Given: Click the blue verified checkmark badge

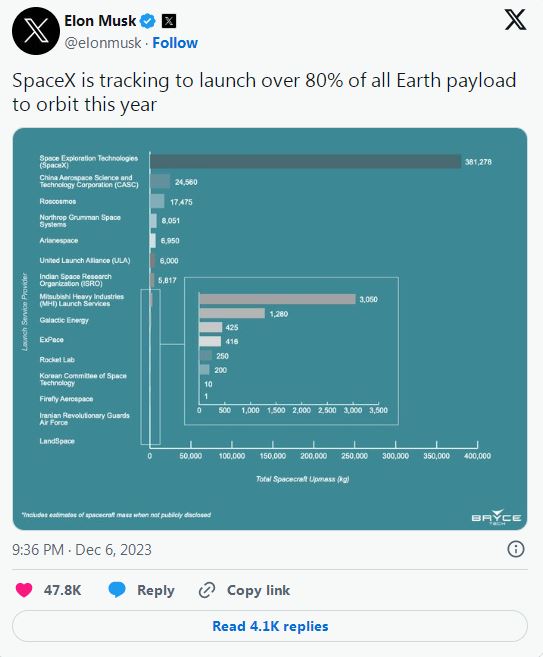Looking at the screenshot, I should (147, 21).
